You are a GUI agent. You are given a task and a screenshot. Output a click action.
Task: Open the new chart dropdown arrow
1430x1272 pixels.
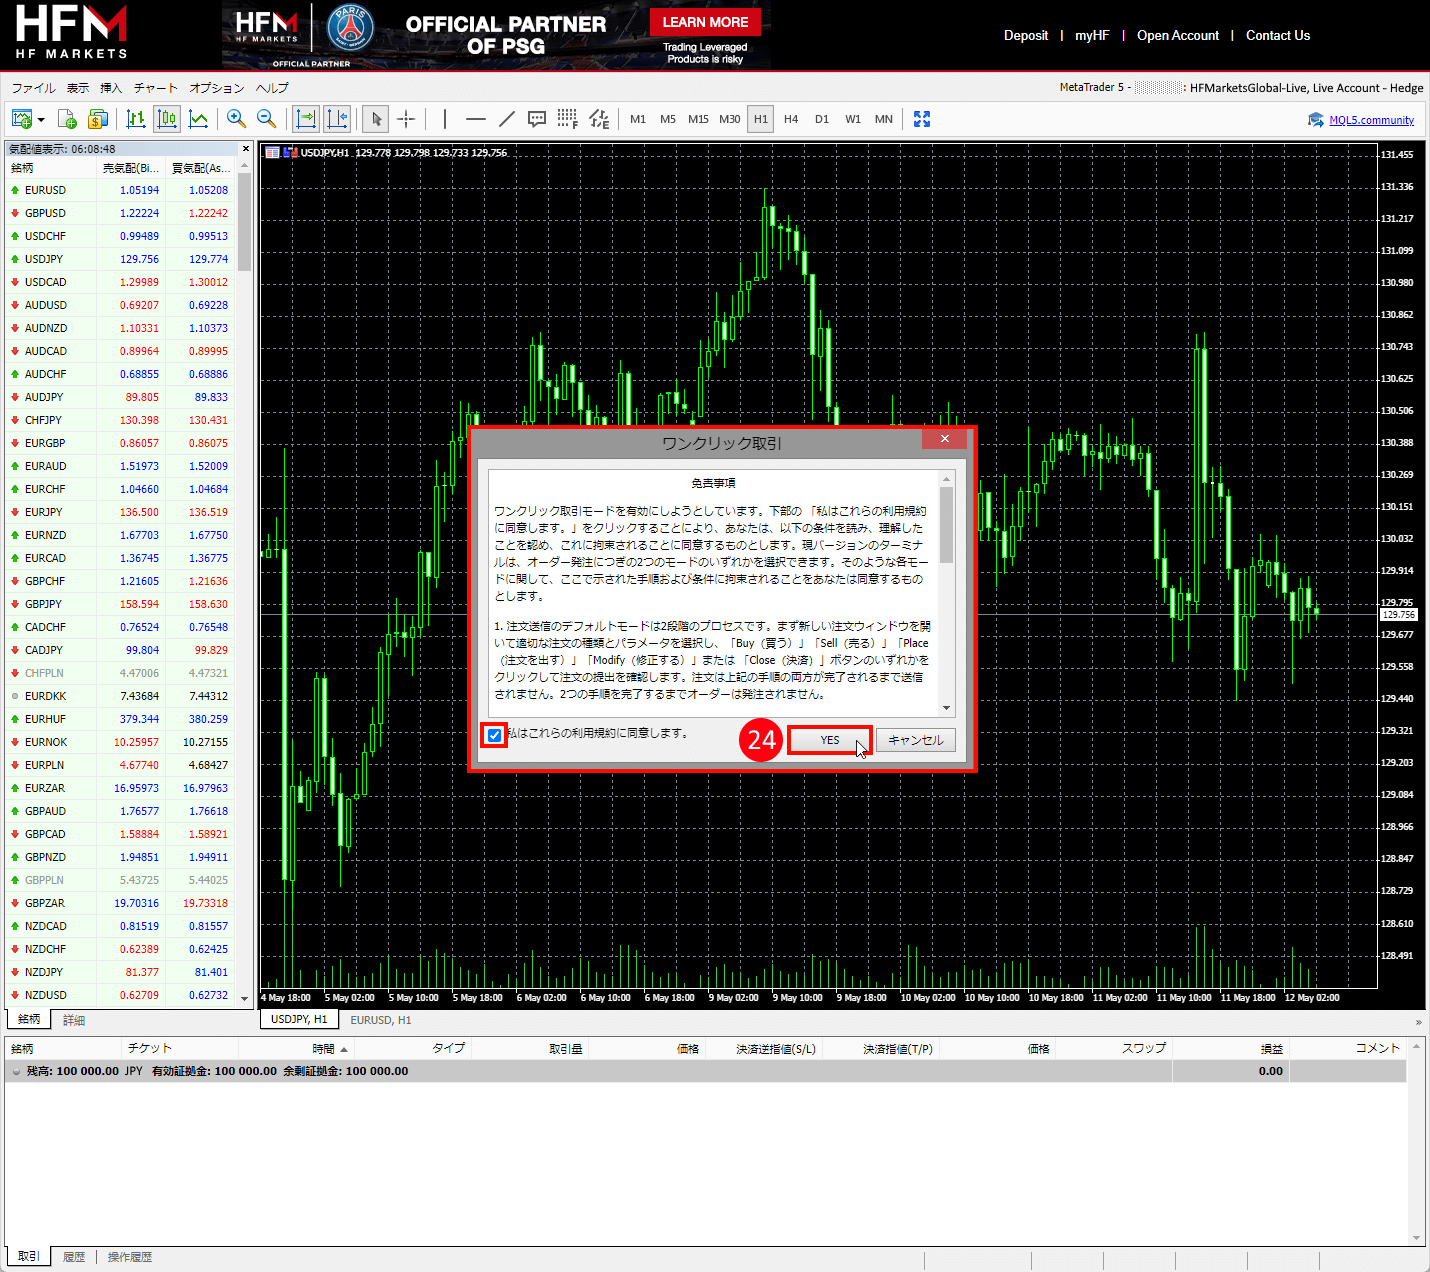coord(41,120)
